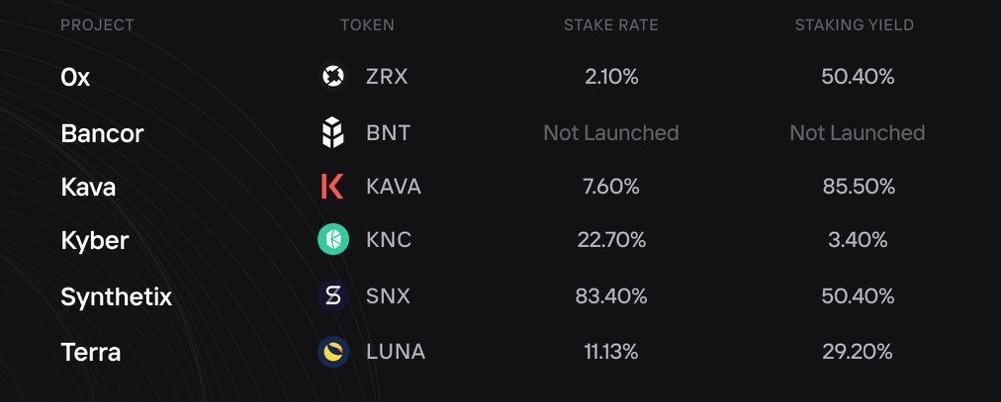Sort by the STAKE RATE header
The width and height of the screenshot is (1001, 402).
tap(611, 25)
